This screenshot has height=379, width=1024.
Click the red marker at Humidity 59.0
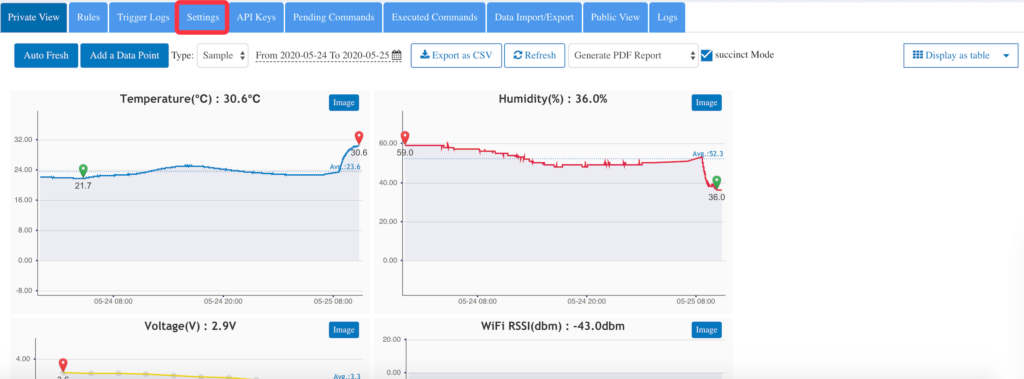[405, 138]
